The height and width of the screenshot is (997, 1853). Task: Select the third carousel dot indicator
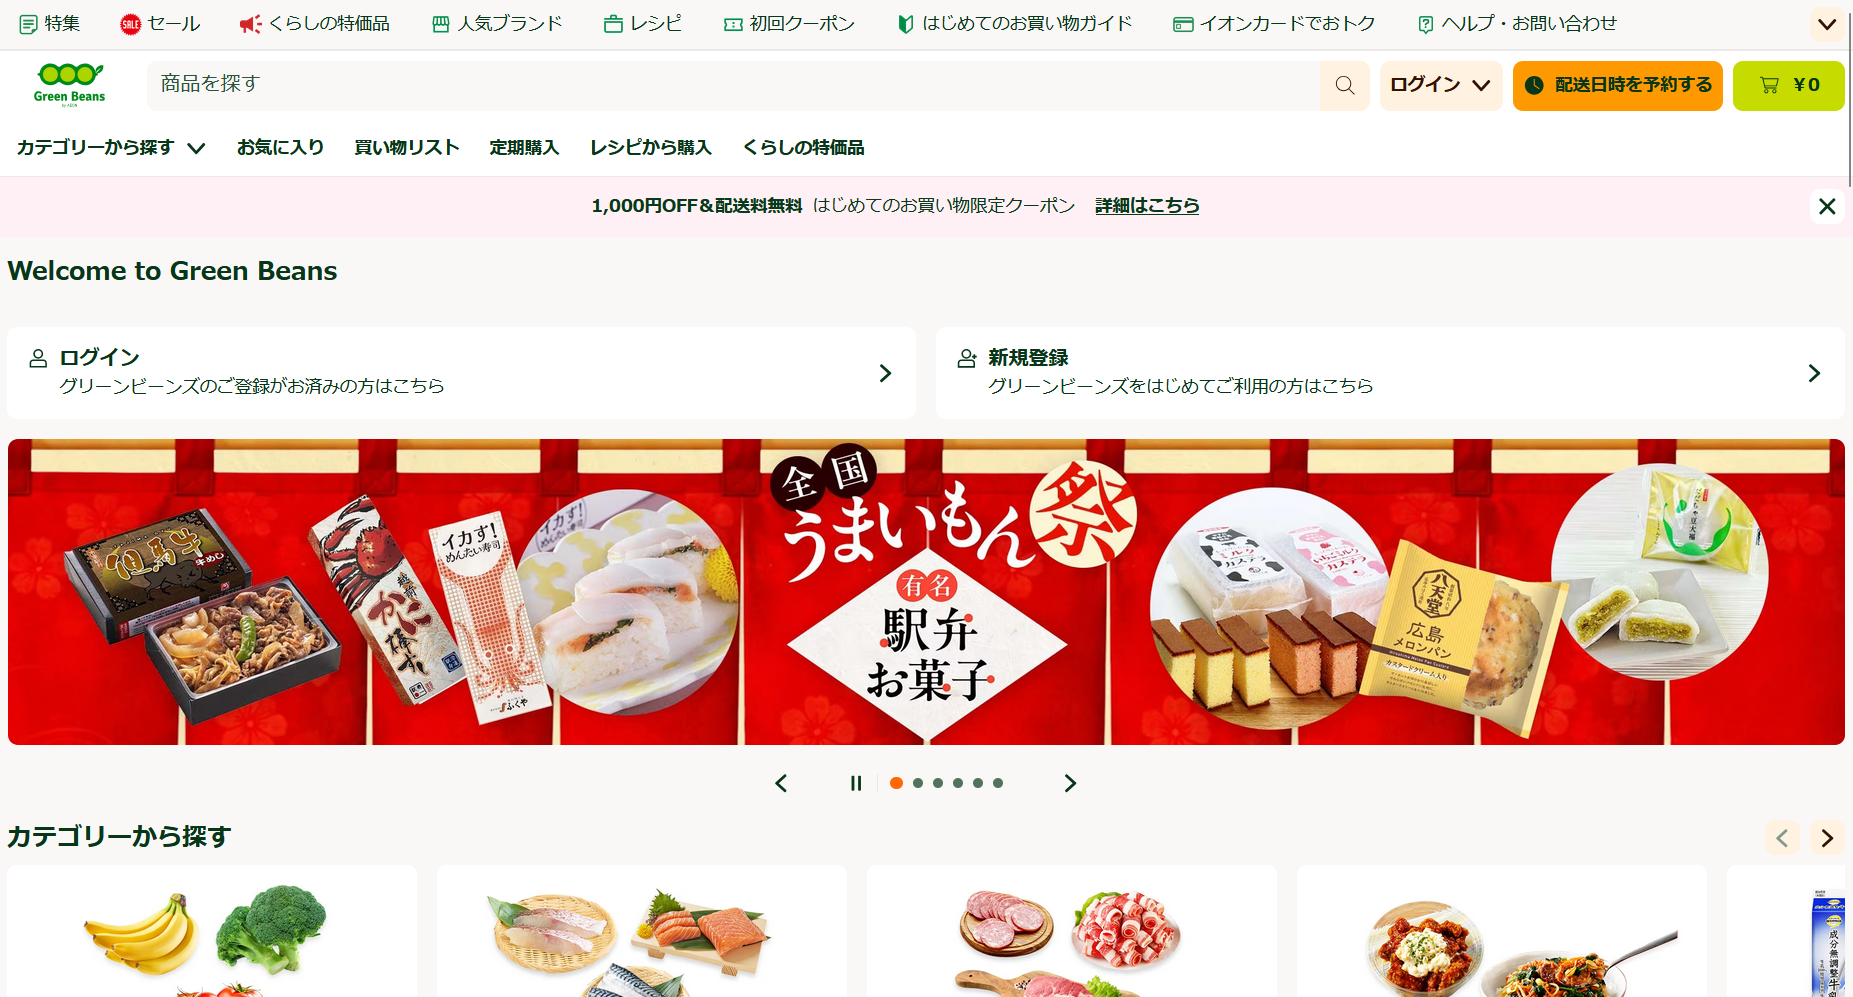938,783
